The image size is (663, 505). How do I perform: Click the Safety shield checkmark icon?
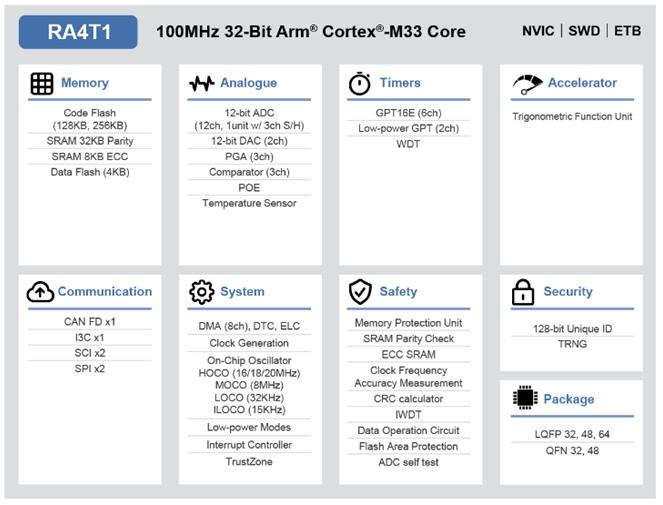(360, 292)
